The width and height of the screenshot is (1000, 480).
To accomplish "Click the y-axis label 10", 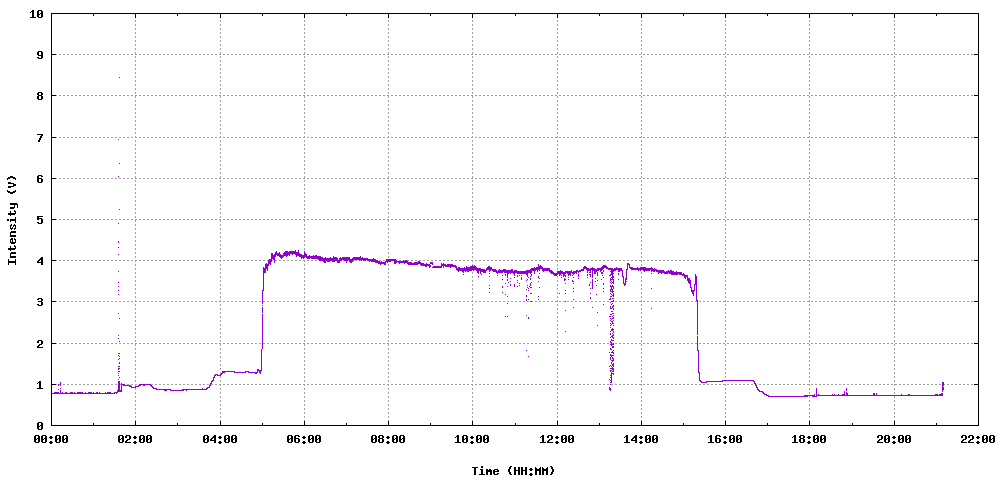I will coord(37,13).
